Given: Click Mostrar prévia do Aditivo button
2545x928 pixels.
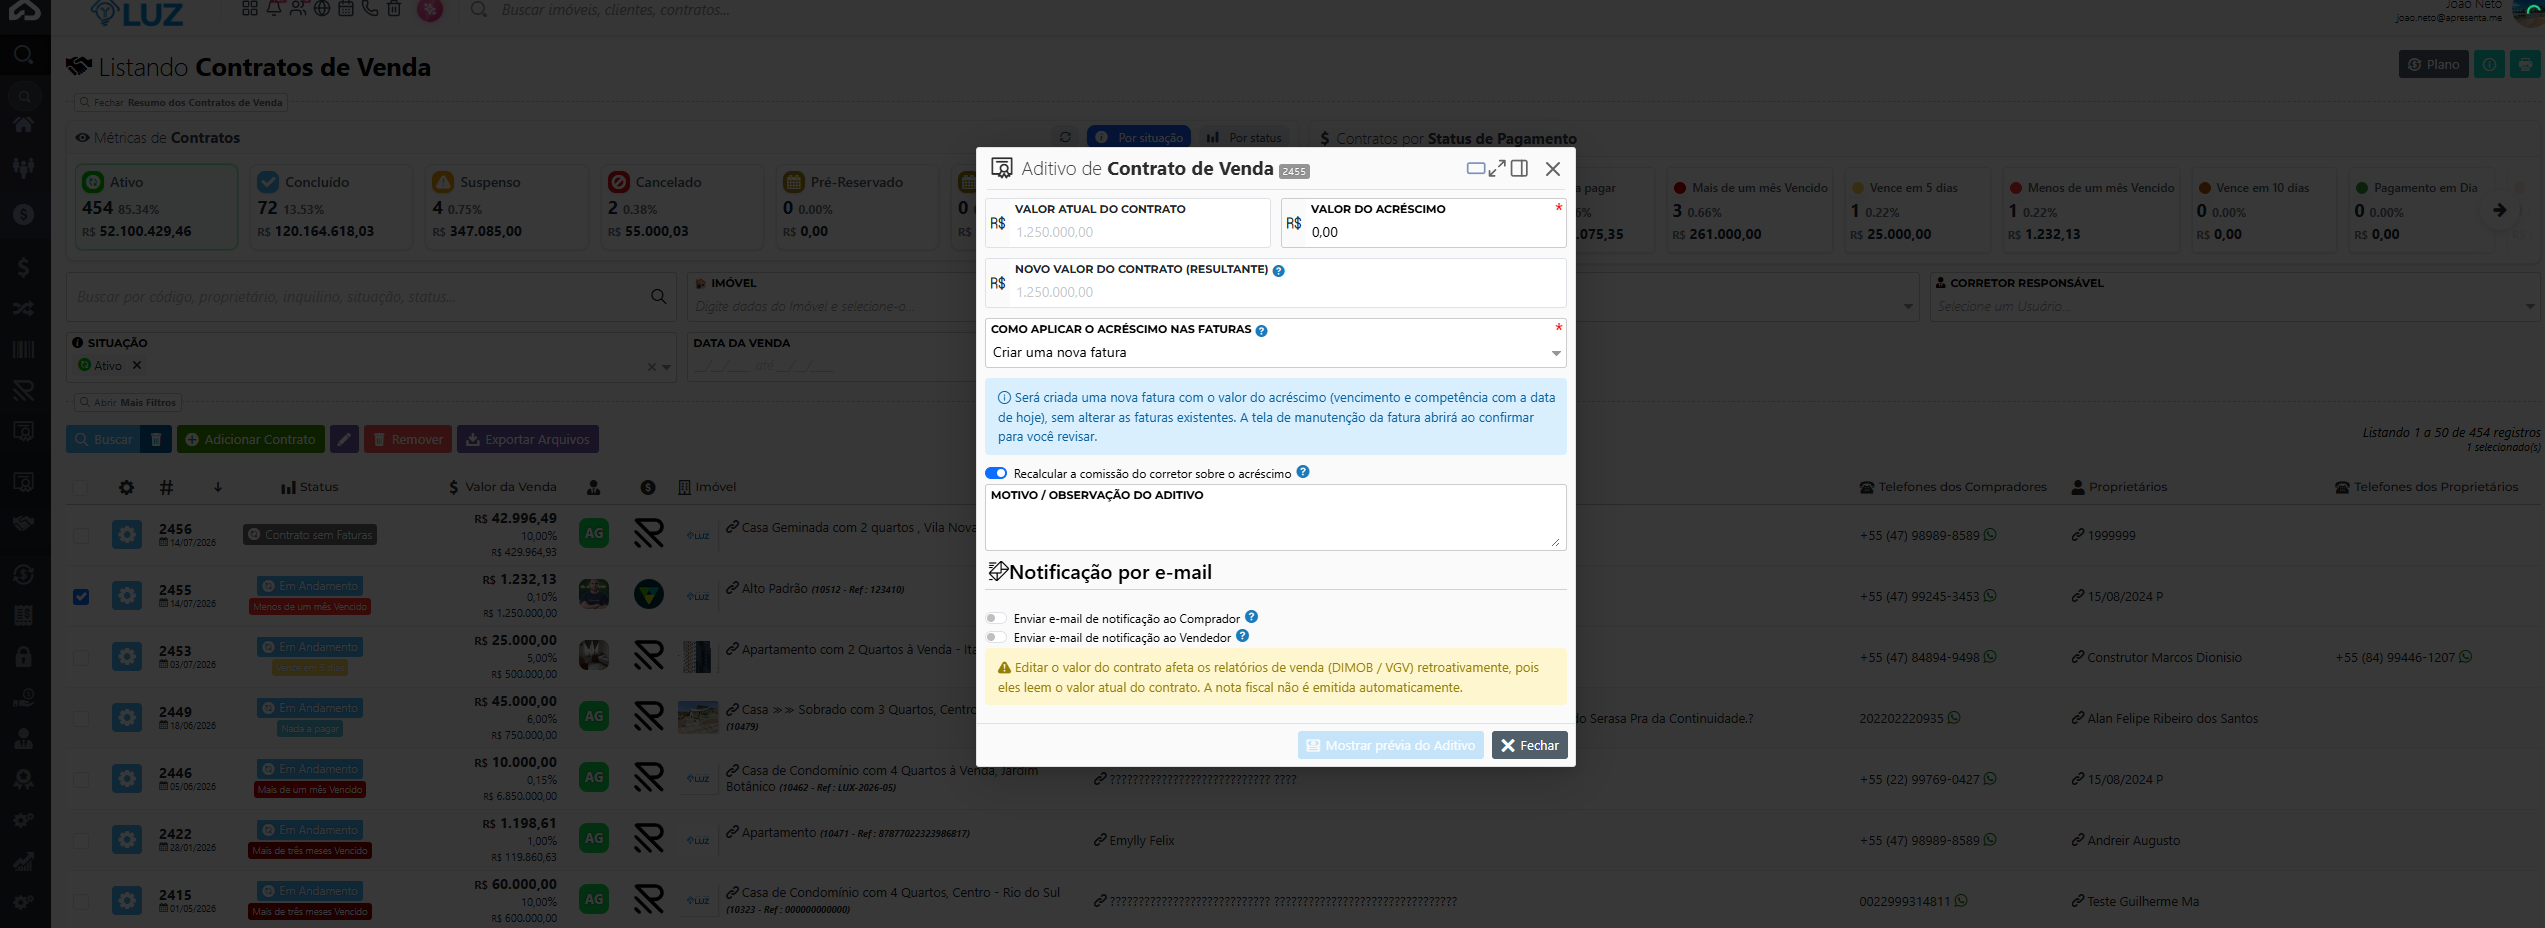Looking at the screenshot, I should pos(1391,745).
